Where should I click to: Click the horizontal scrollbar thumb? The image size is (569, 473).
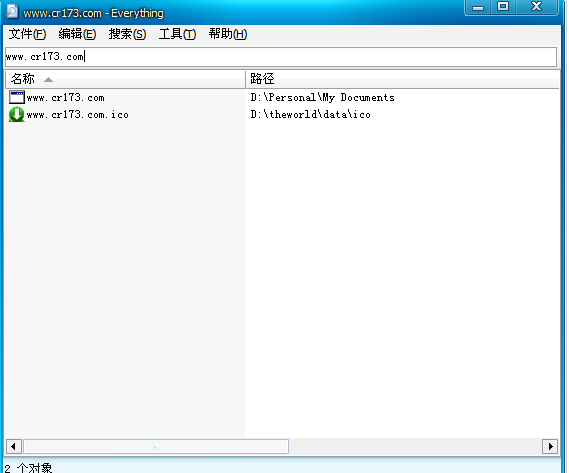tap(156, 446)
